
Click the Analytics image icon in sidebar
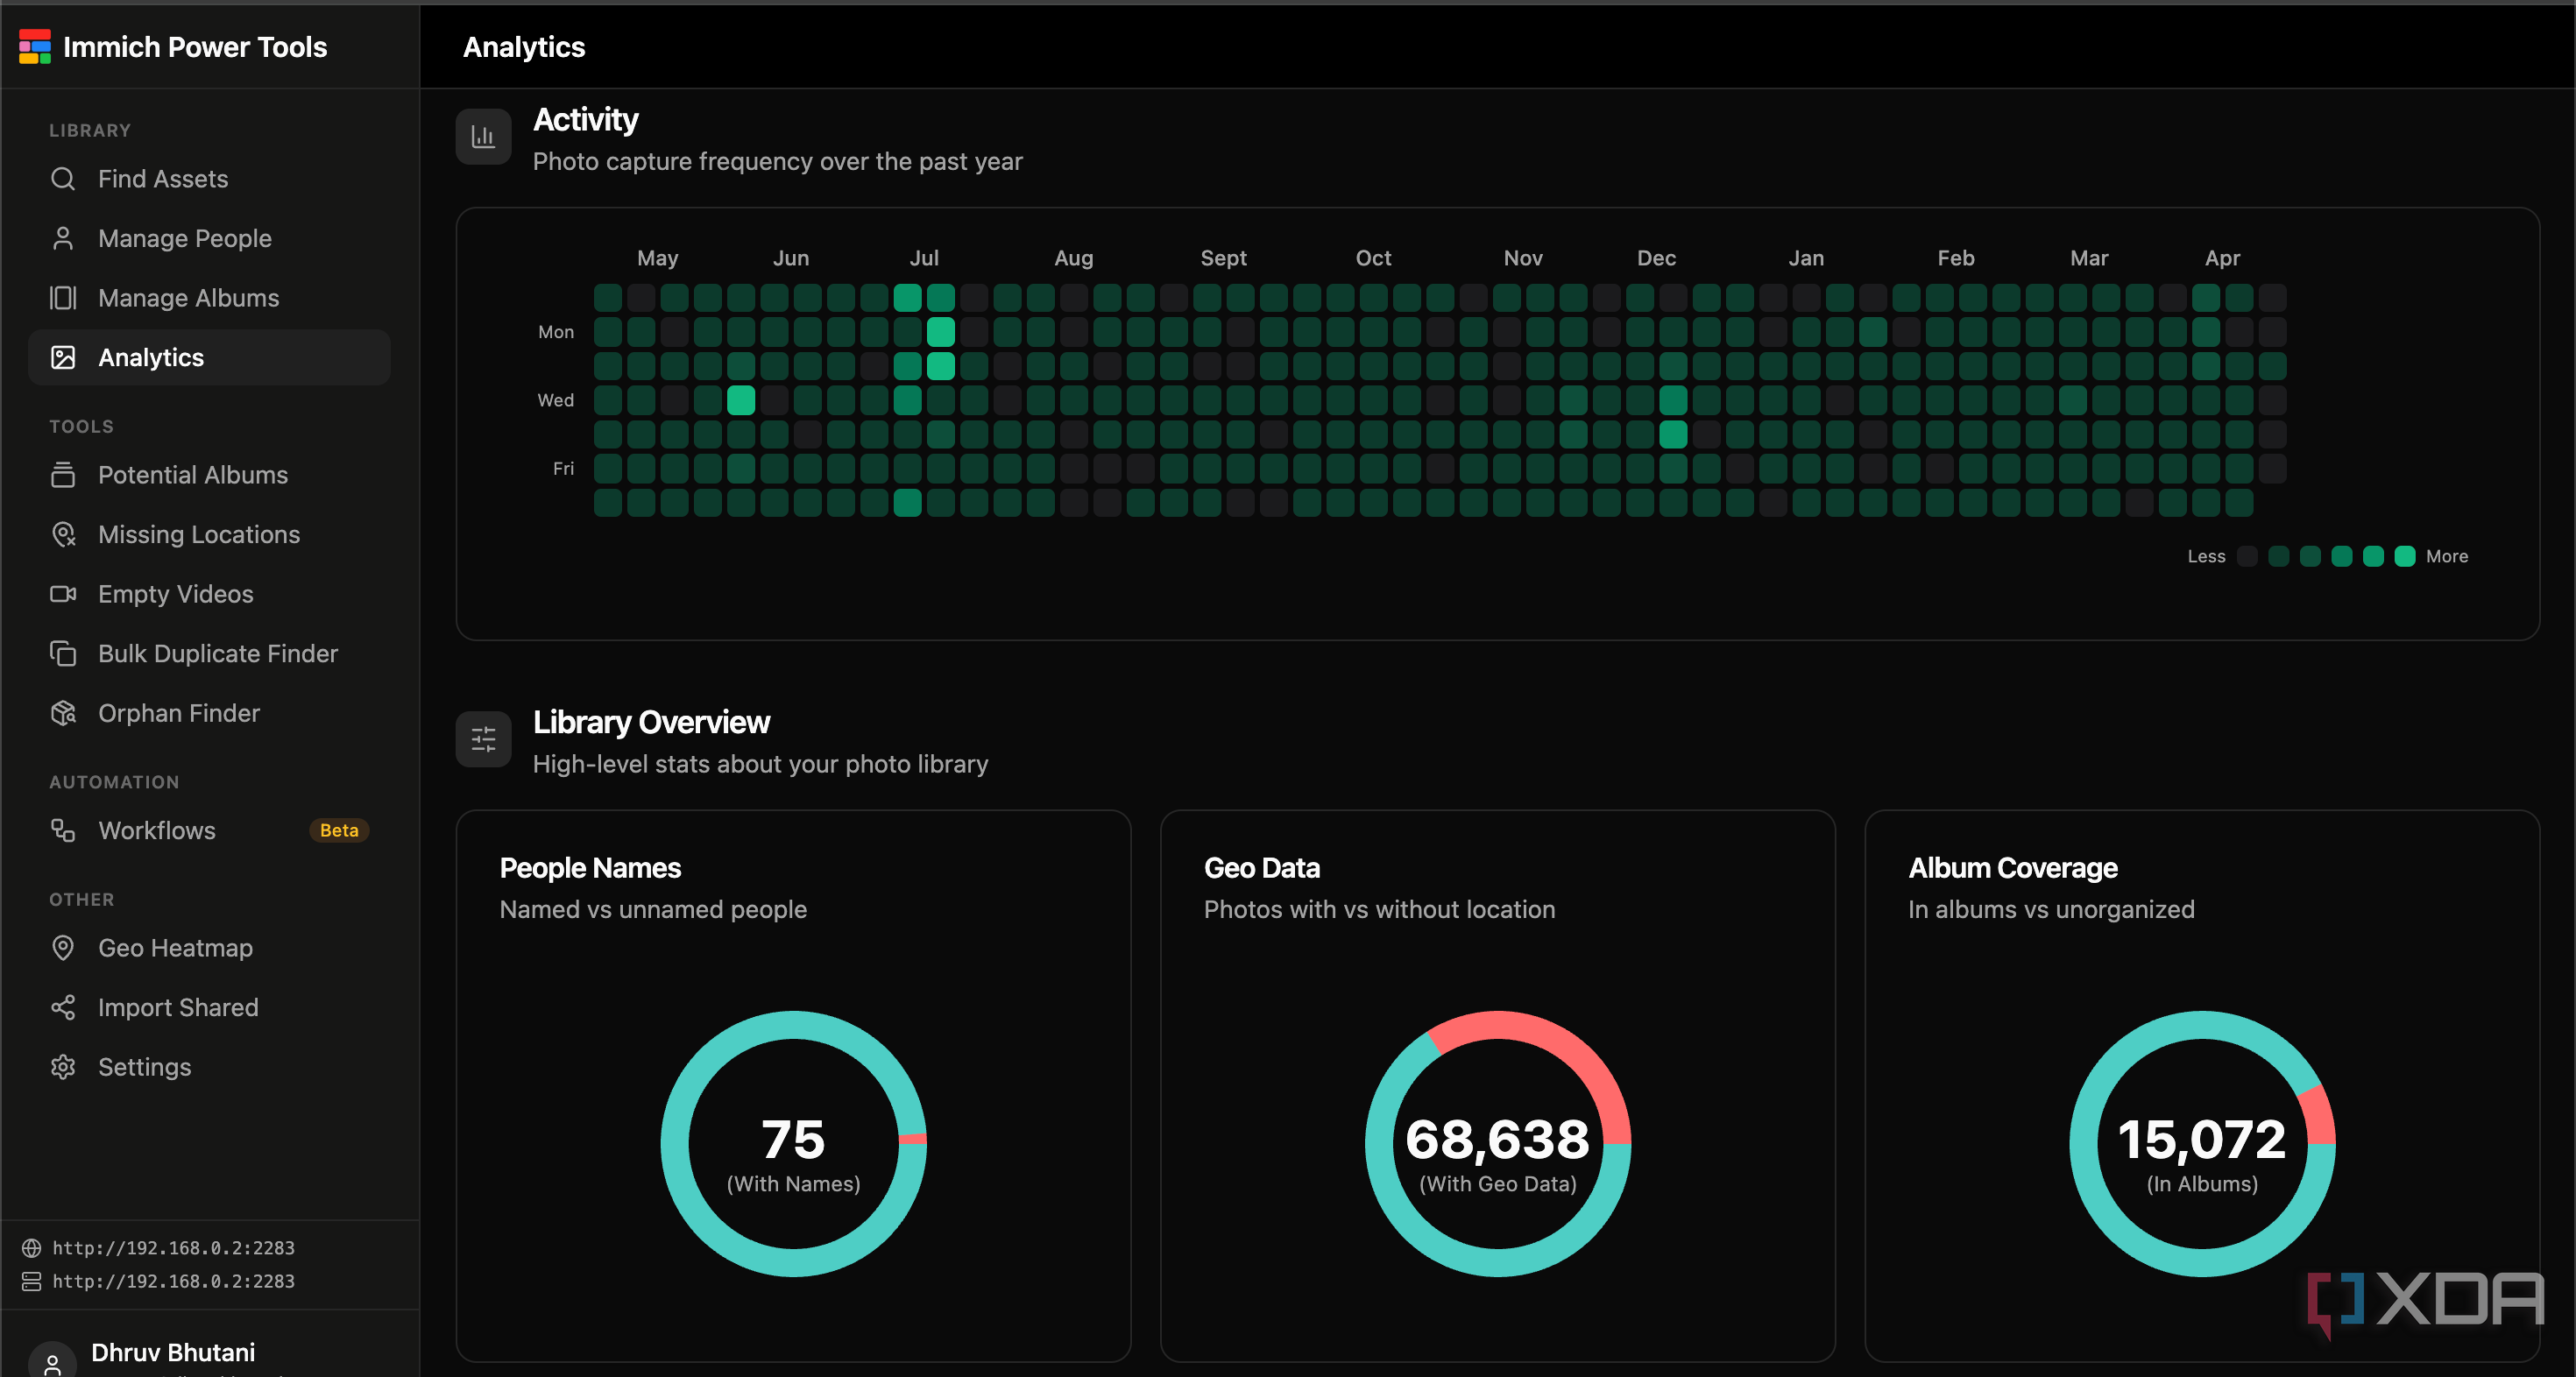tap(63, 358)
